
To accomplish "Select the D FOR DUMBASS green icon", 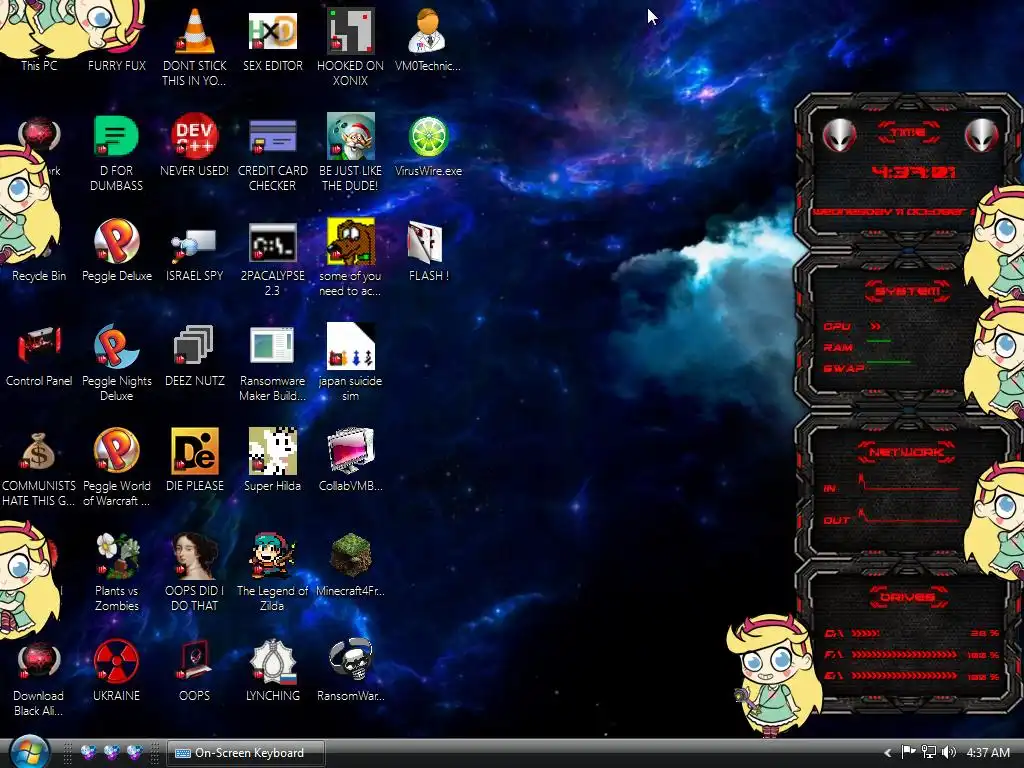I will pos(116,152).
